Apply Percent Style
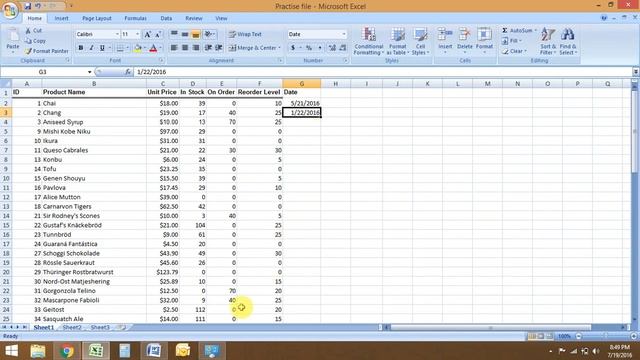Image resolution: width=640 pixels, height=360 pixels. click(309, 48)
